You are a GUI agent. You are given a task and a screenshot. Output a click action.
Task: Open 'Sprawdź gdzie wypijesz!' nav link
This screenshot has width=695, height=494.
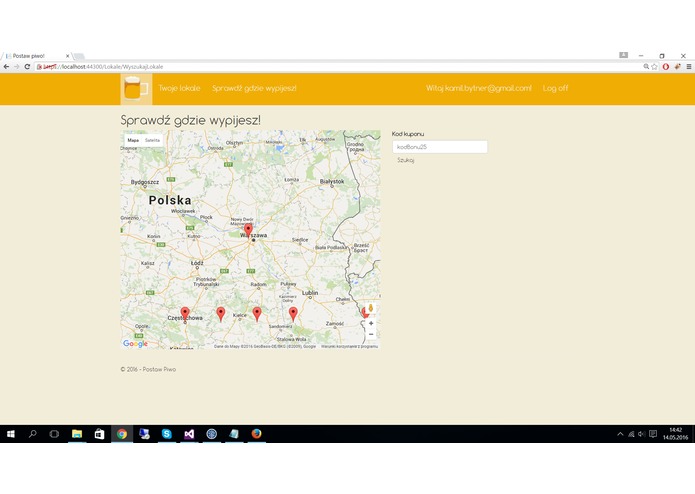point(254,88)
